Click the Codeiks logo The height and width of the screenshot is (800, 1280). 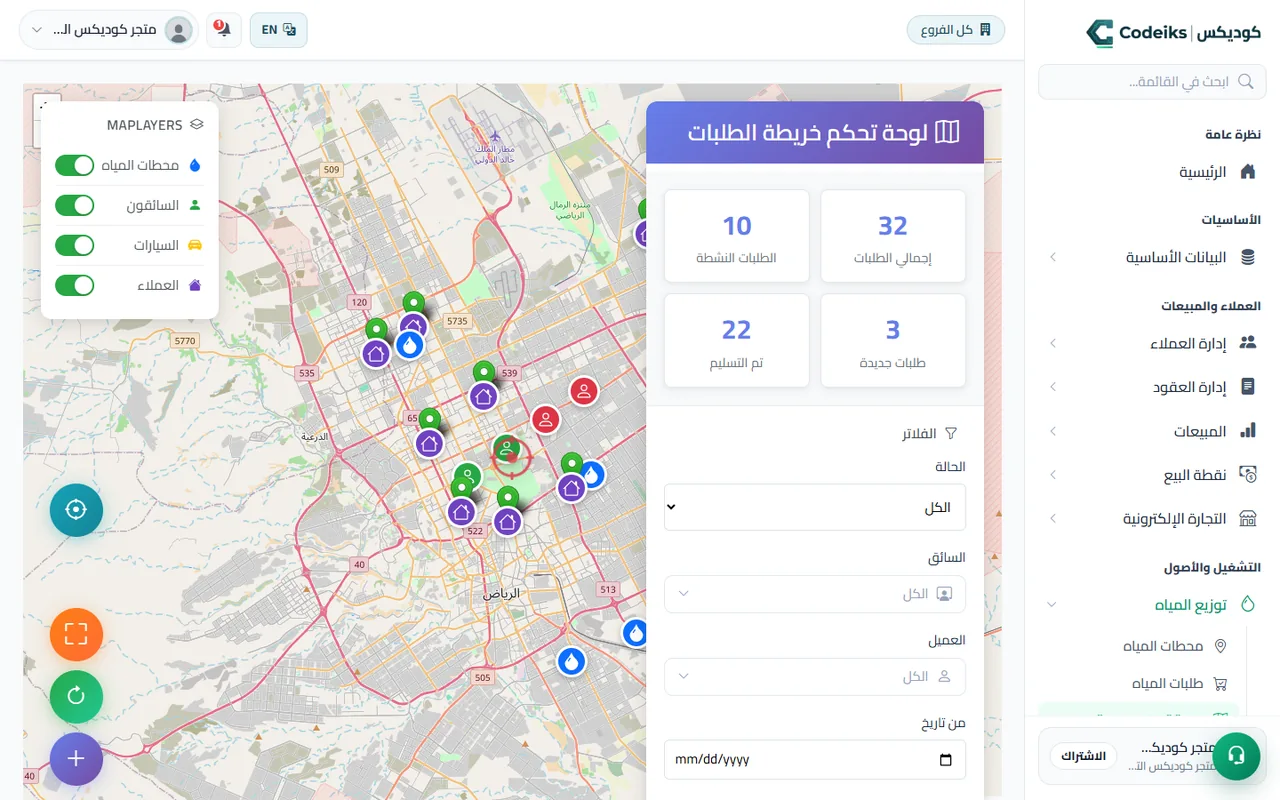[x=1174, y=32]
